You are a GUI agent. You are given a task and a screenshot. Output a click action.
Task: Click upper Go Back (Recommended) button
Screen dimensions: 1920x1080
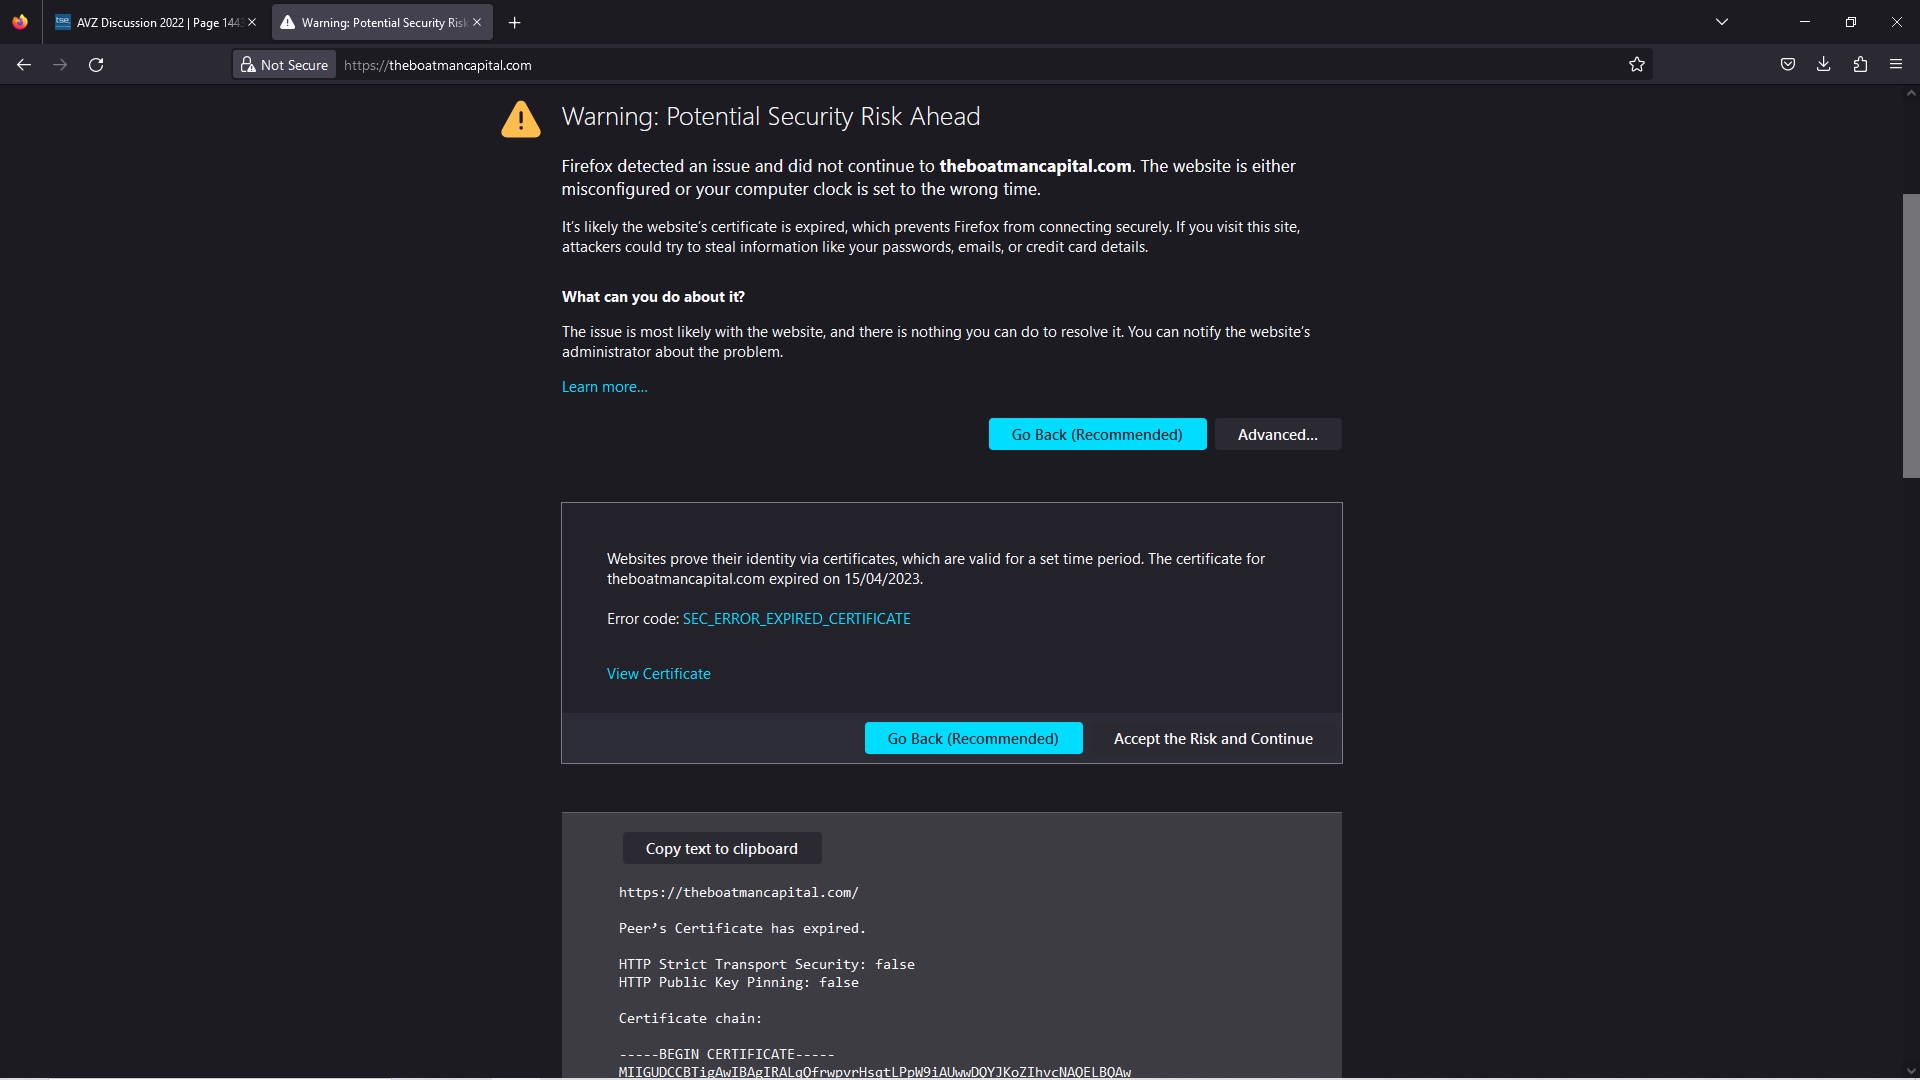coord(1097,434)
